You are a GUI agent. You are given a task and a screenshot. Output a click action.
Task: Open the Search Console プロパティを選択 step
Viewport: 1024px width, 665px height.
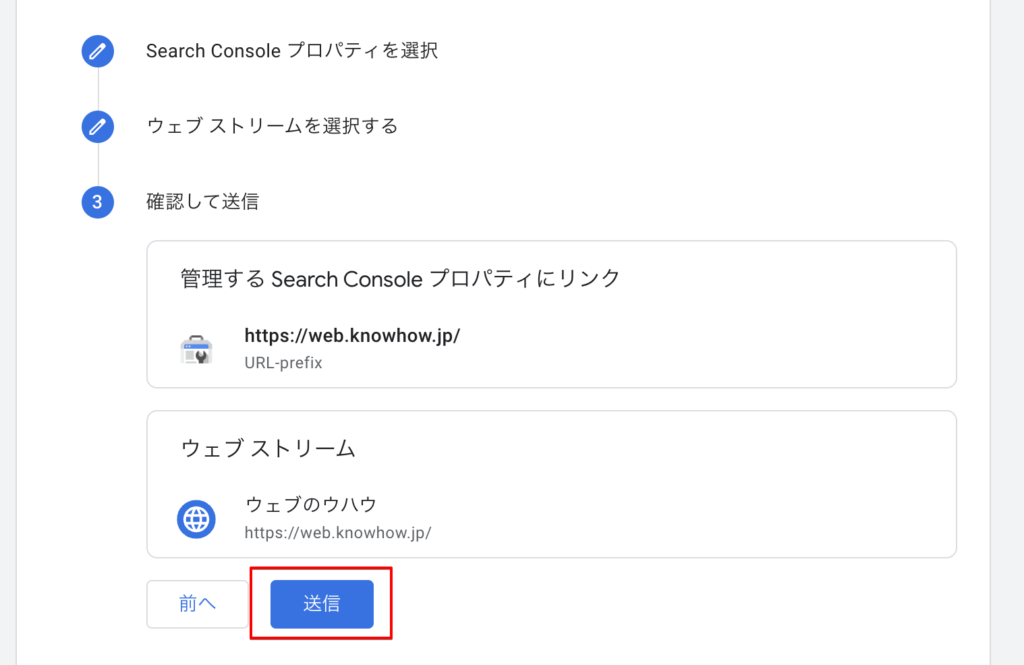[292, 51]
